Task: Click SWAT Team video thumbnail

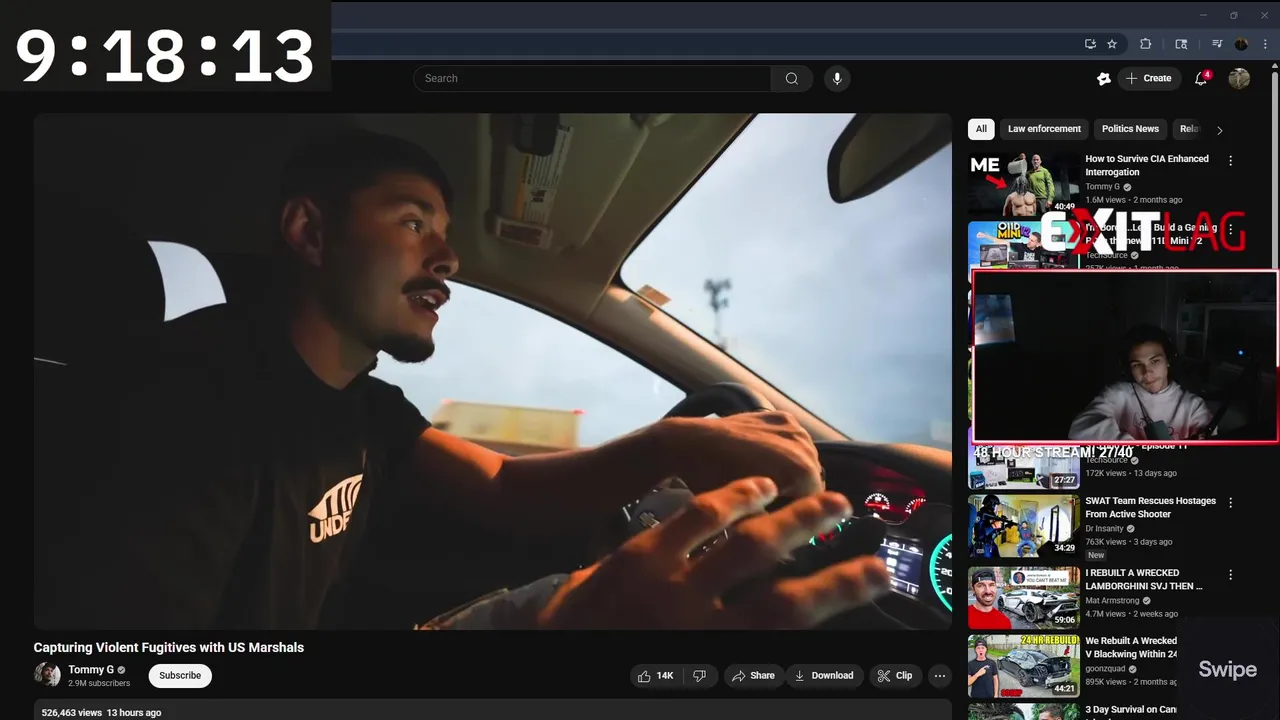Action: [x=1023, y=525]
